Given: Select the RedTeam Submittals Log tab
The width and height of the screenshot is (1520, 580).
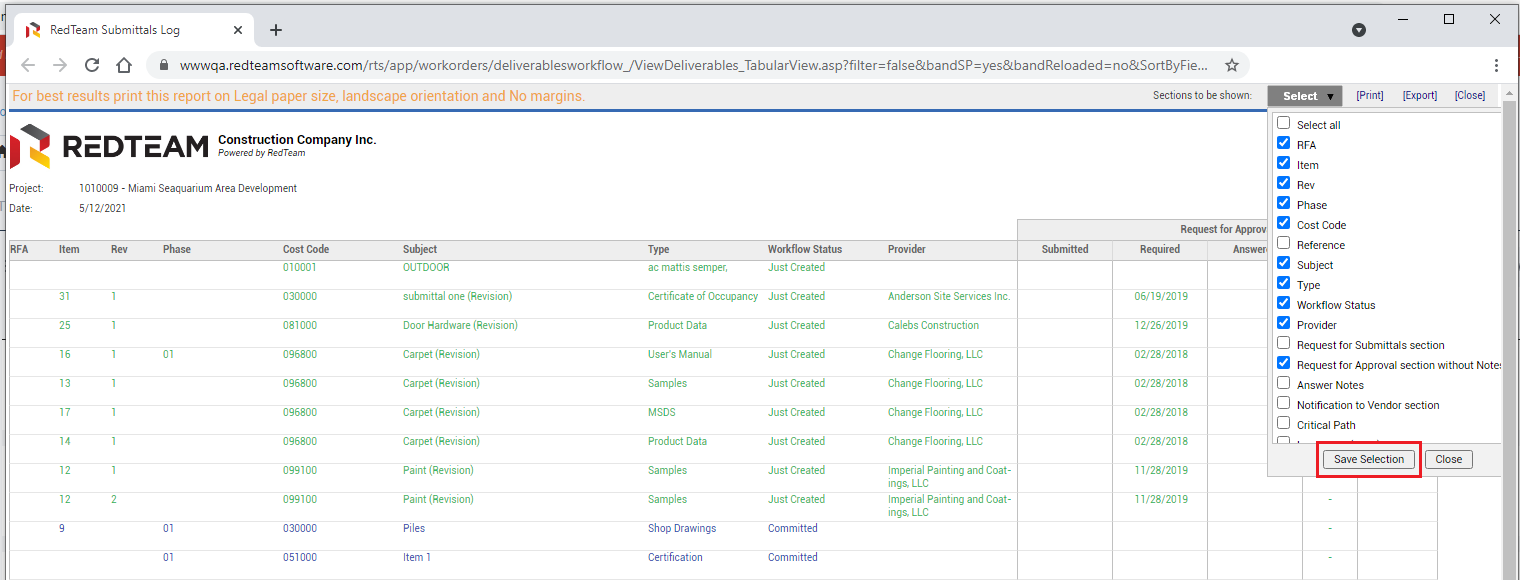Looking at the screenshot, I should (x=120, y=30).
